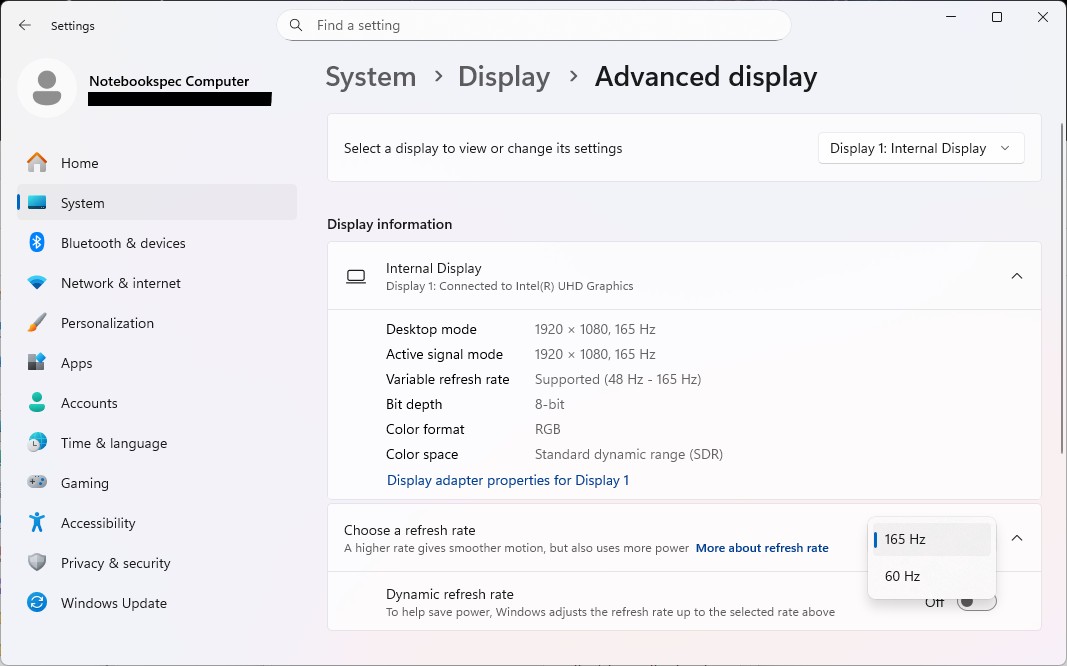Toggle the Dynamic refresh rate switch
Screen dimensions: 1067x666
pos(976,602)
